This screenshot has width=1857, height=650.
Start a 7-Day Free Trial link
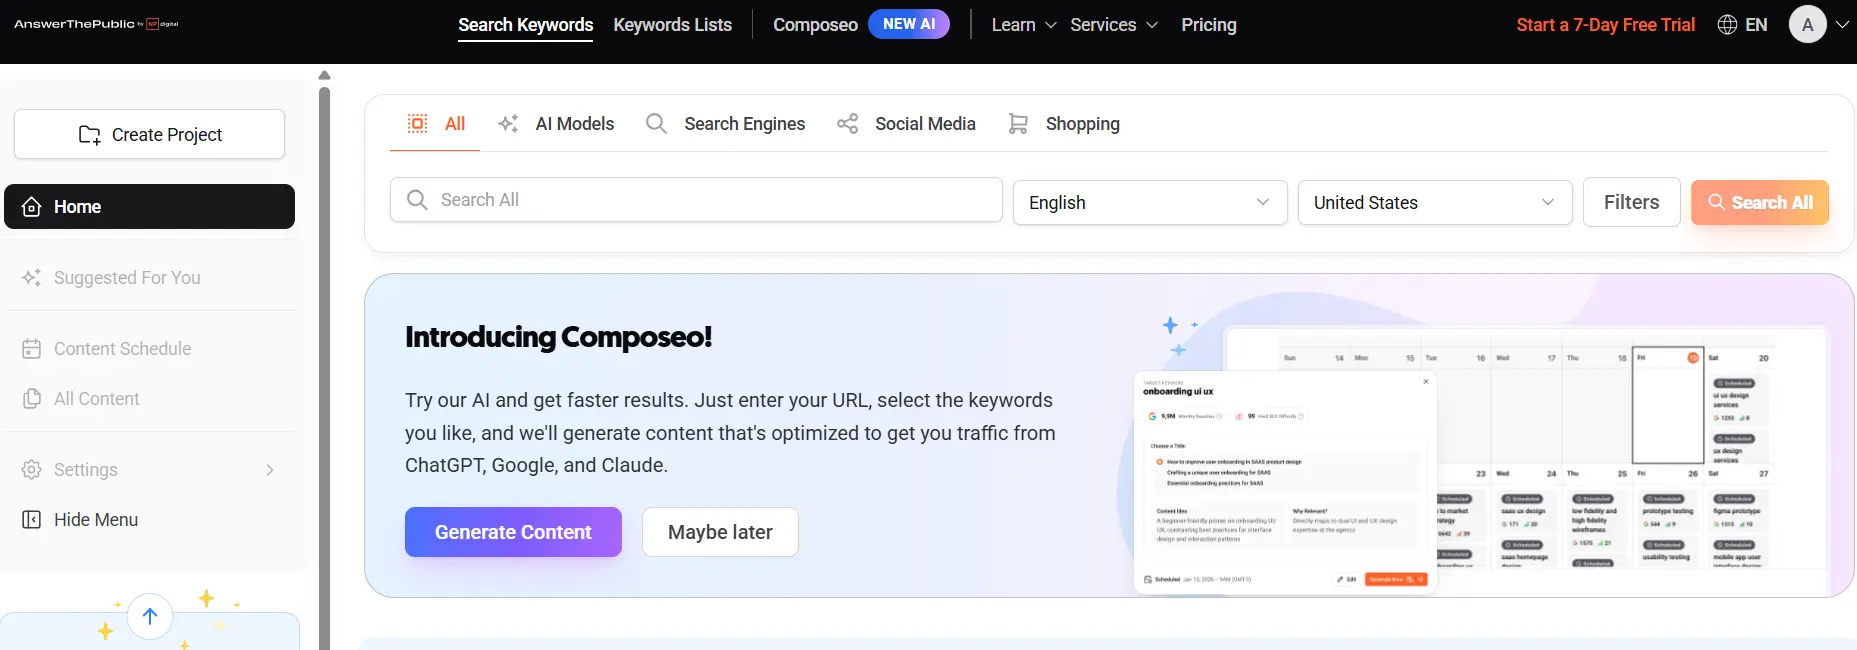coord(1605,25)
